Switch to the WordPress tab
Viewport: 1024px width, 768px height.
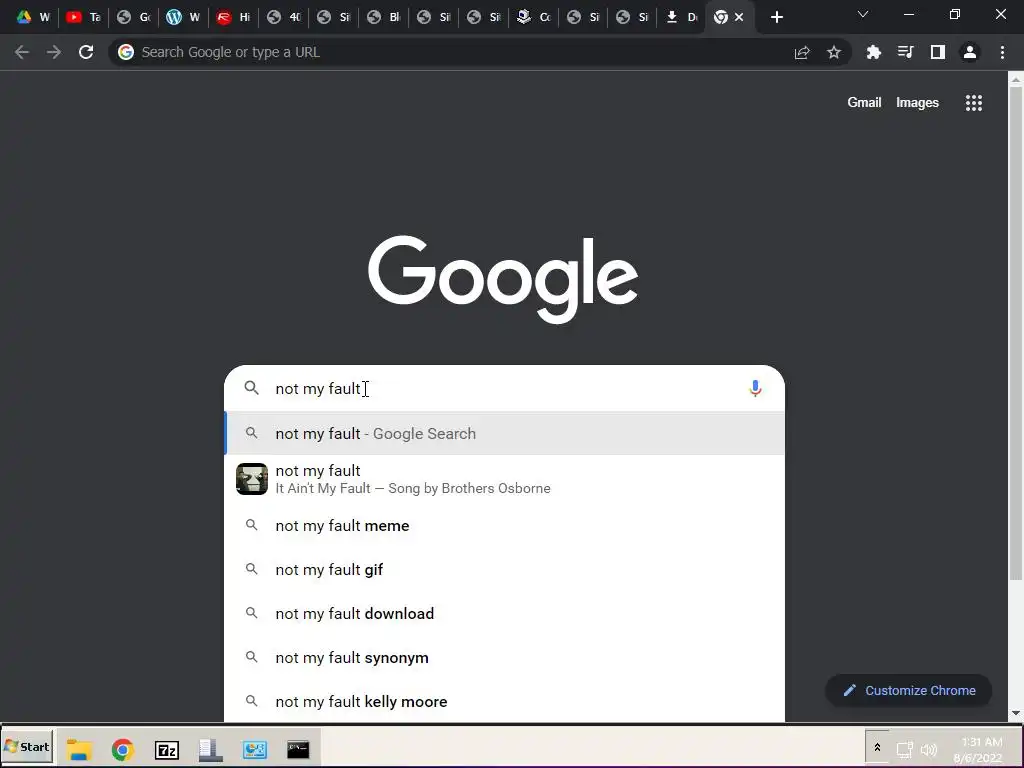pos(183,17)
